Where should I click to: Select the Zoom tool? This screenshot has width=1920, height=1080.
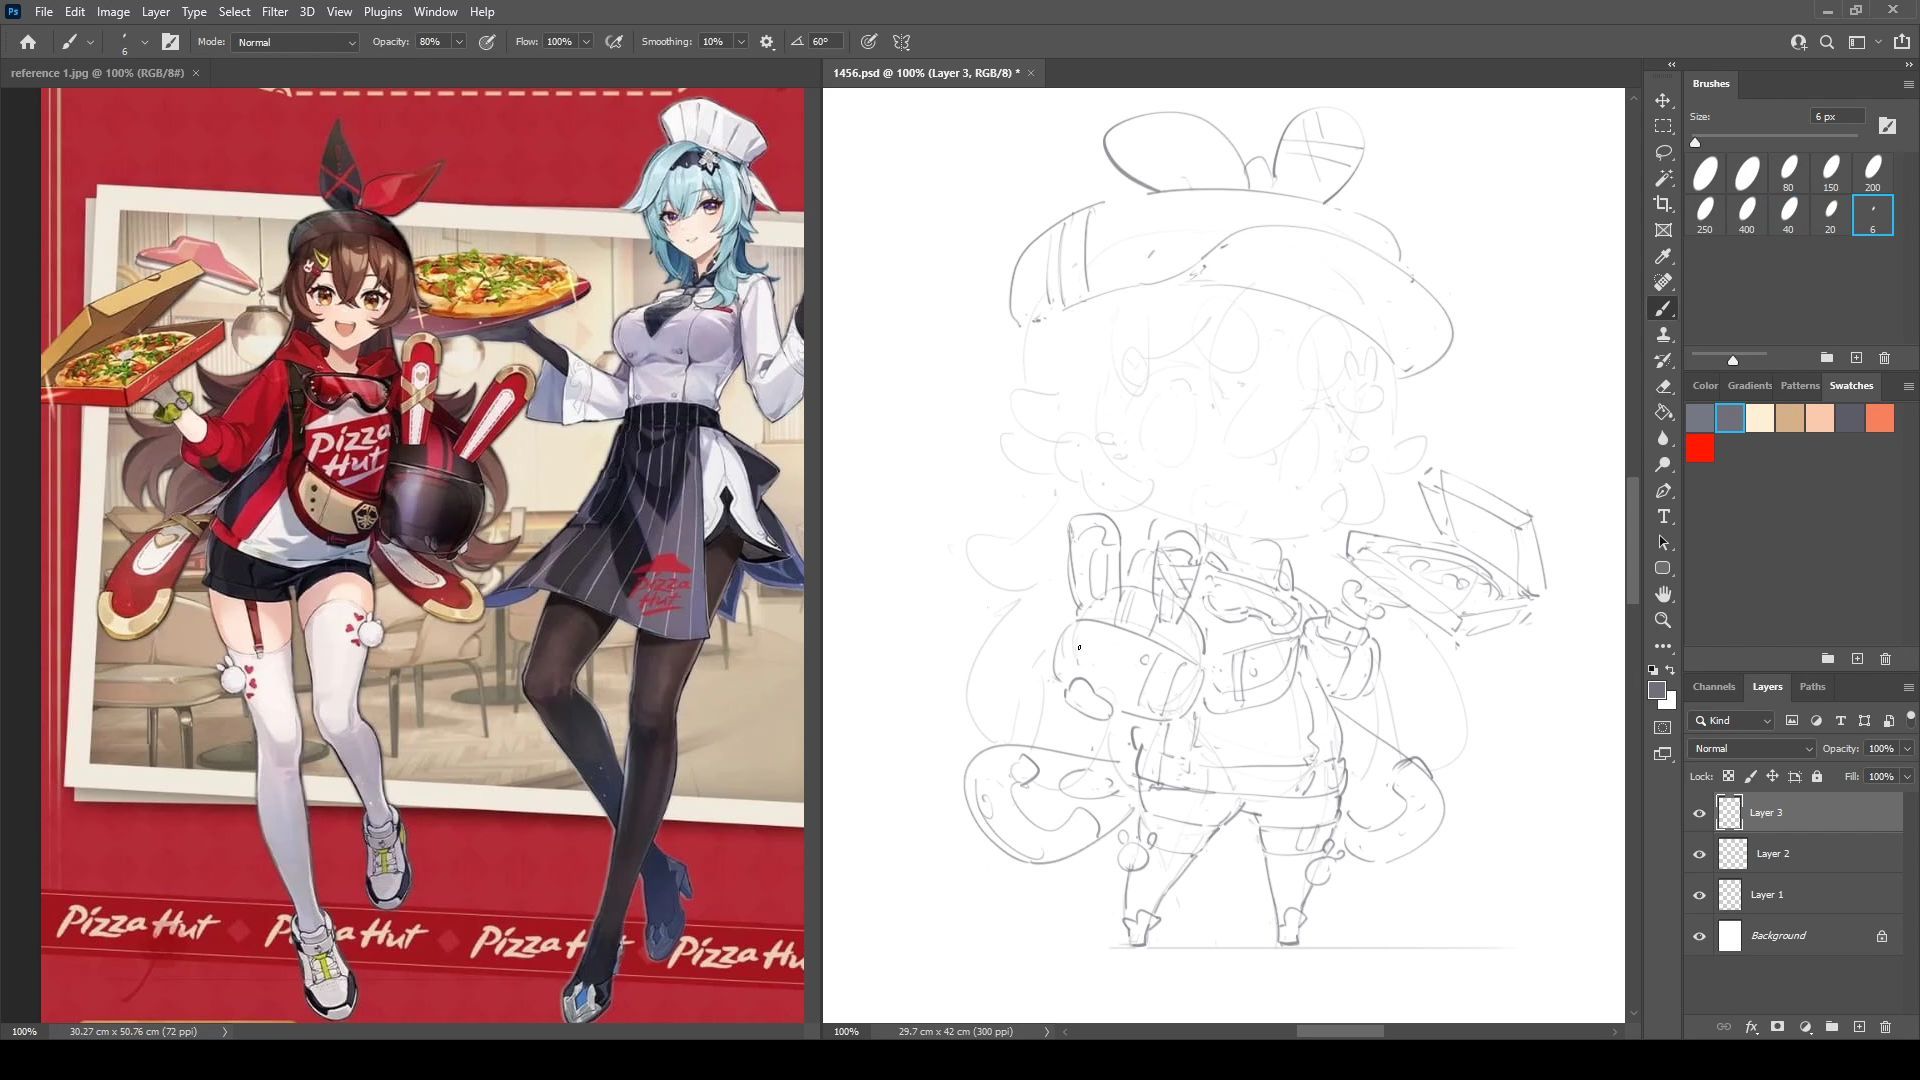pos(1663,621)
